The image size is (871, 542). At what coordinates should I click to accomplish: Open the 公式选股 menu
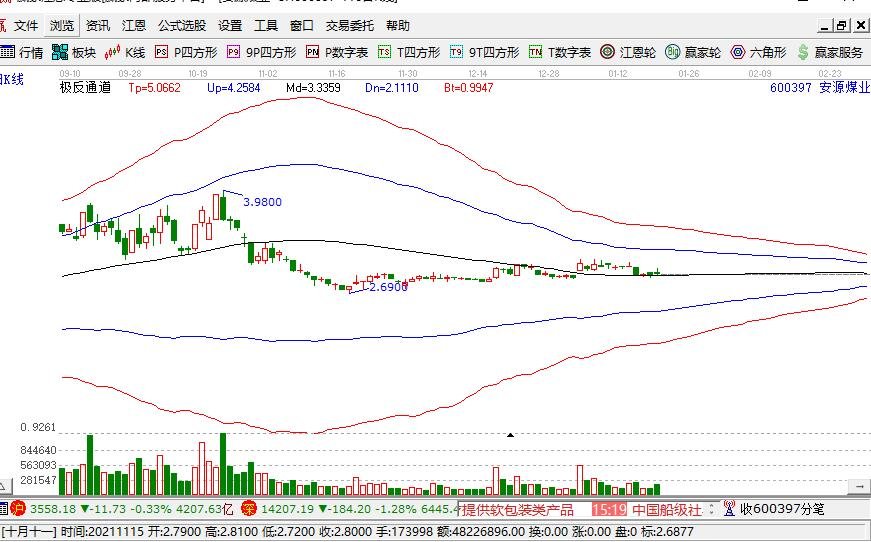coord(182,26)
